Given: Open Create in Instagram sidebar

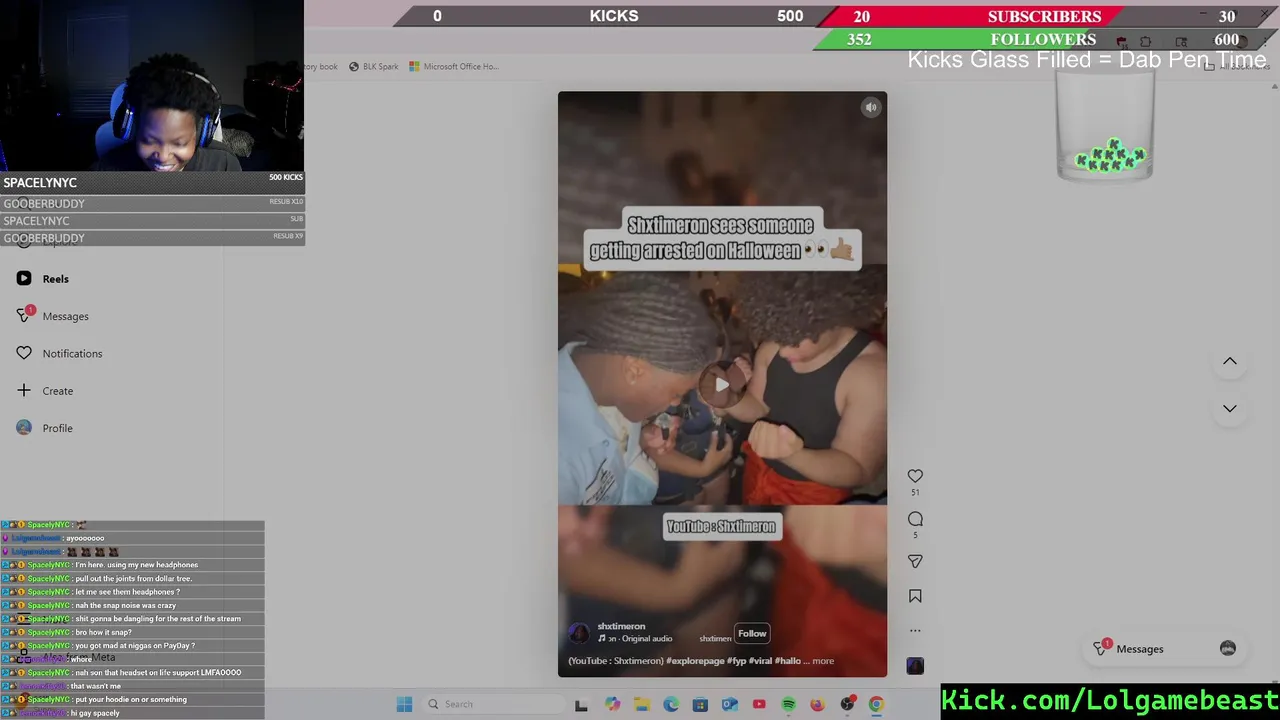Looking at the screenshot, I should pyautogui.click(x=45, y=391).
